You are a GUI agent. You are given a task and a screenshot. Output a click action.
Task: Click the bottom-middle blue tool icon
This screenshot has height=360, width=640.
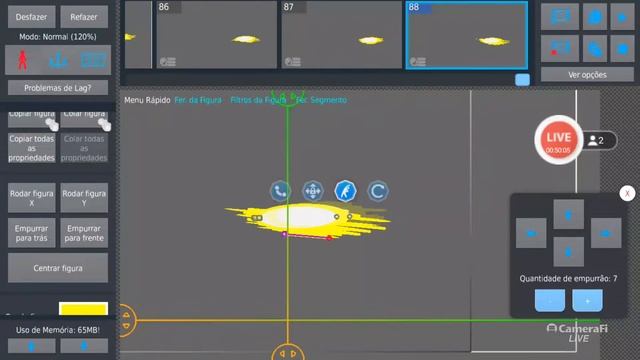595,49
